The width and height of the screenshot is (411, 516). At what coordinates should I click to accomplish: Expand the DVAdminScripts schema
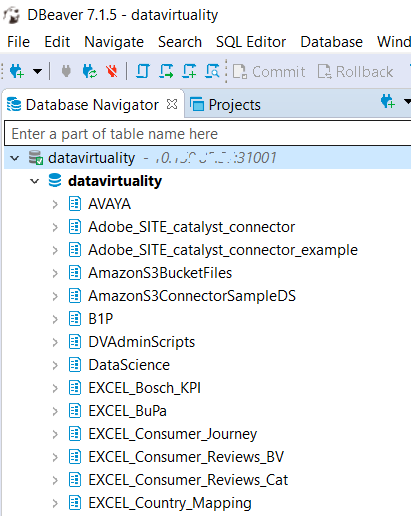(x=55, y=342)
